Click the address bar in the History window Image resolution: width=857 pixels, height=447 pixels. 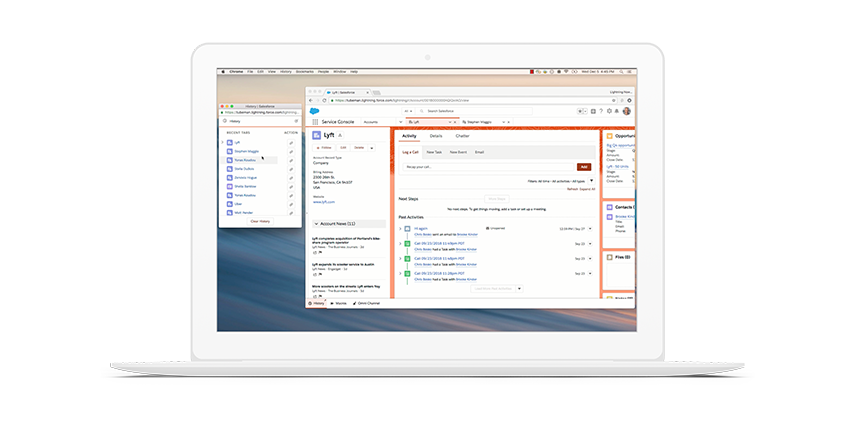260,112
